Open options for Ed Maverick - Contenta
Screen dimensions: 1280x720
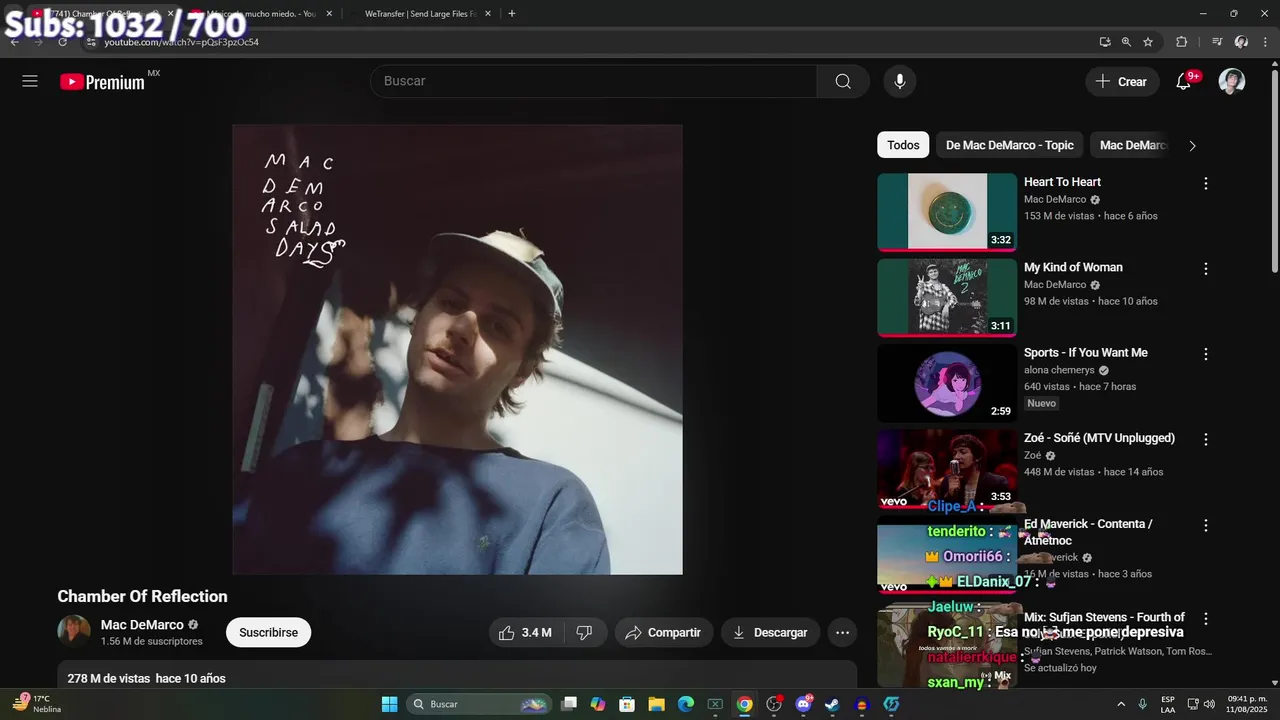1205,525
